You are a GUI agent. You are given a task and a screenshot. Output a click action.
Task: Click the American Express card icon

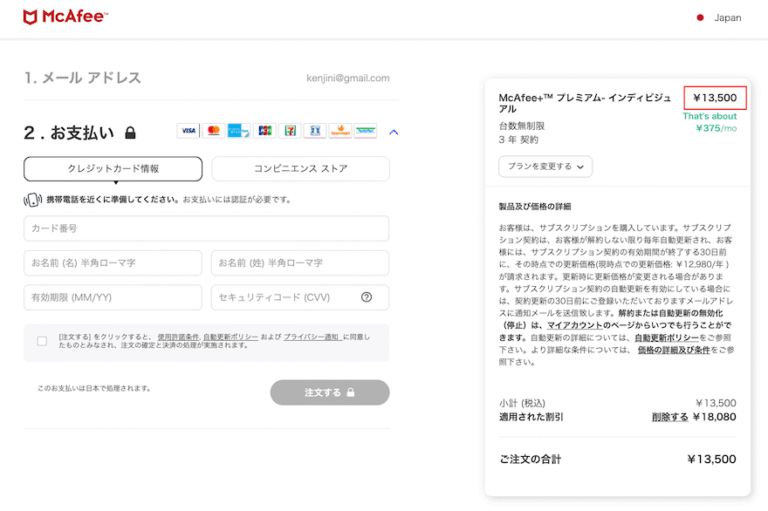(x=239, y=131)
